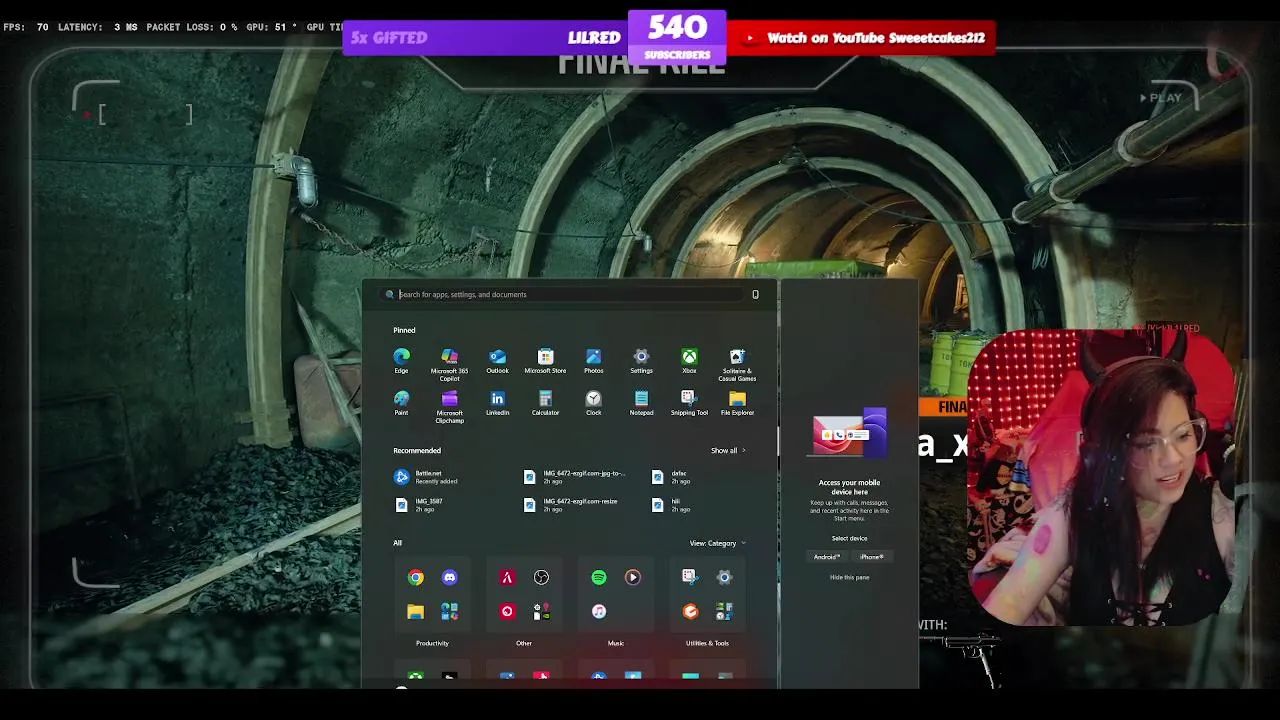Open folder icon in Productivity group
The width and height of the screenshot is (1280, 720).
pyautogui.click(x=415, y=611)
